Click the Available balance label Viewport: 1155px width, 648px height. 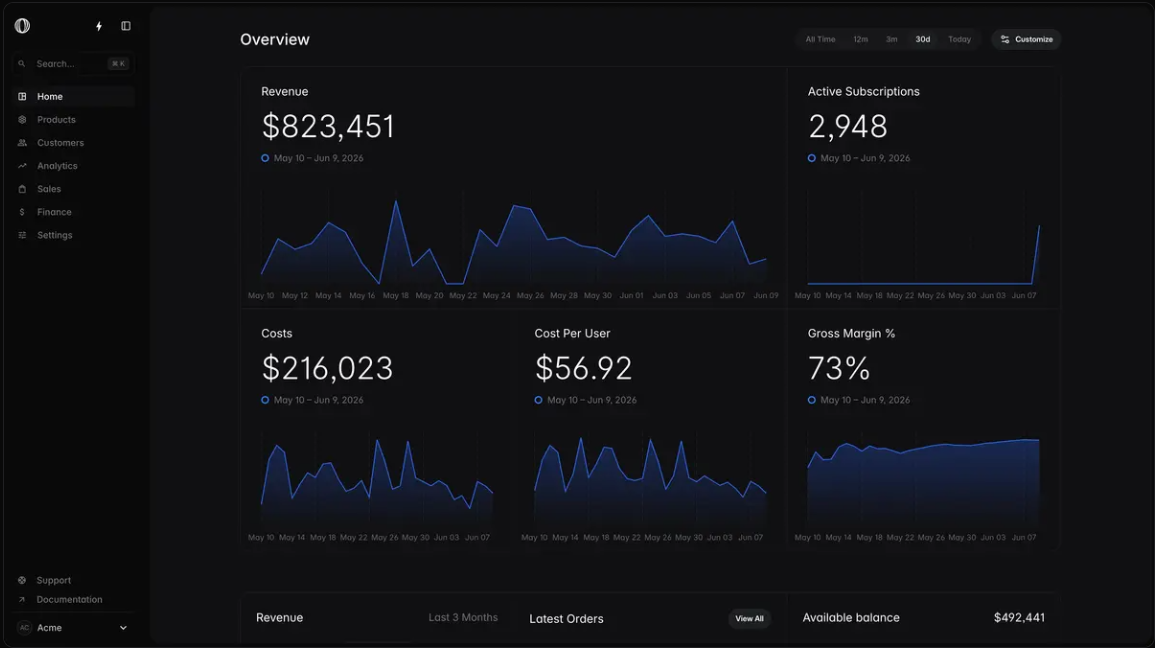851,618
